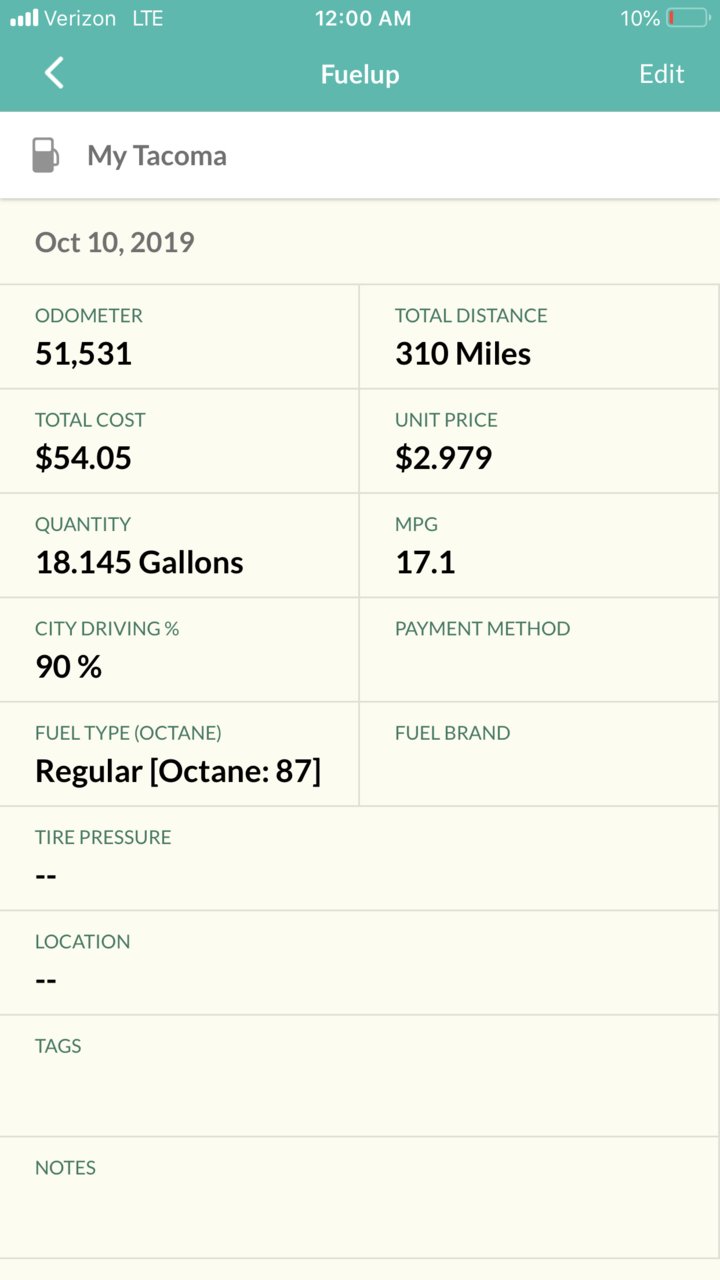Image resolution: width=720 pixels, height=1280 pixels.
Task: Tap the back arrow icon
Action: pyautogui.click(x=54, y=73)
